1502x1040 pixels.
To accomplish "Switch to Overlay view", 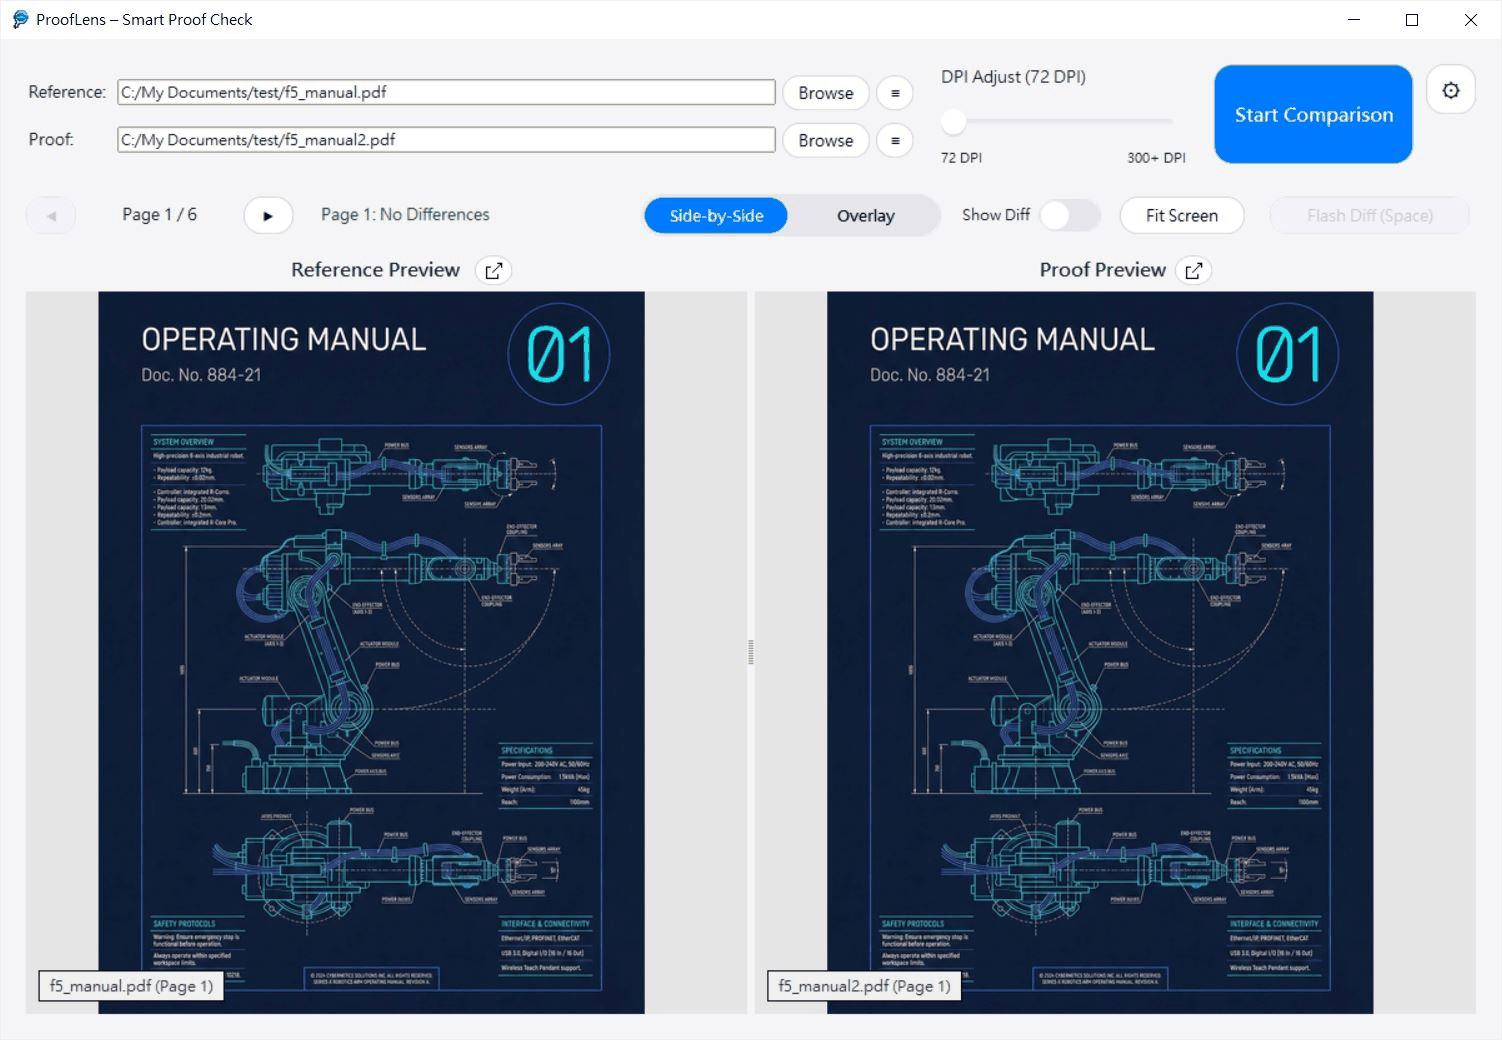I will pyautogui.click(x=864, y=215).
